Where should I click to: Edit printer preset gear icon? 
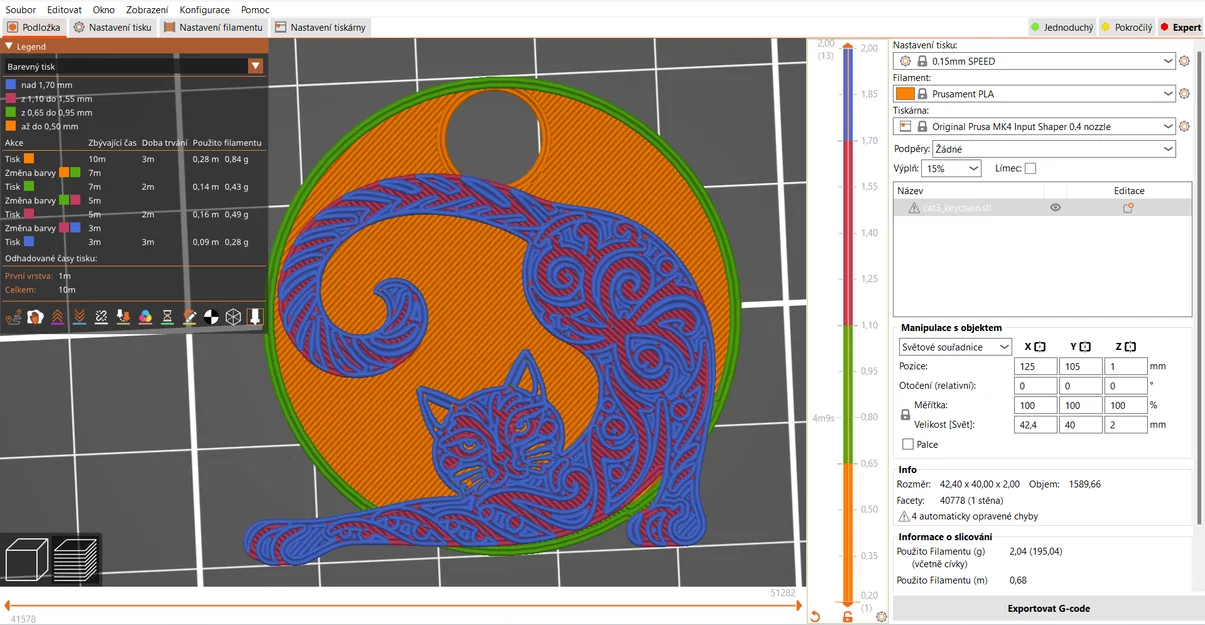point(1185,127)
